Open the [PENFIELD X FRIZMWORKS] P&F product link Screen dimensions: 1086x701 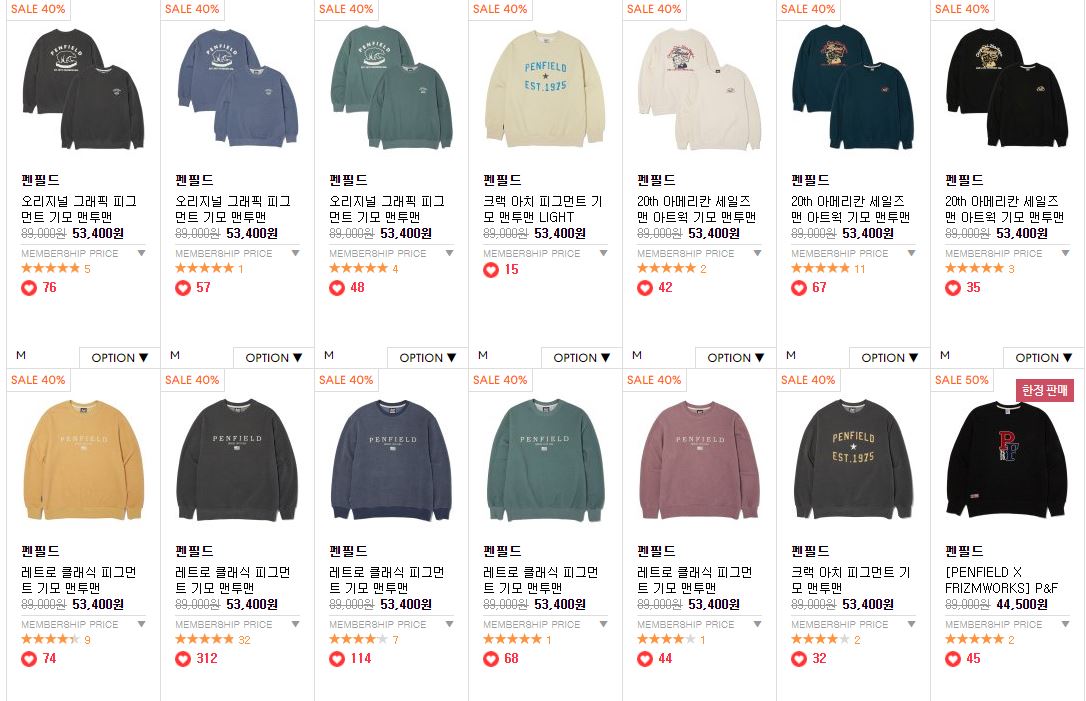click(1002, 580)
